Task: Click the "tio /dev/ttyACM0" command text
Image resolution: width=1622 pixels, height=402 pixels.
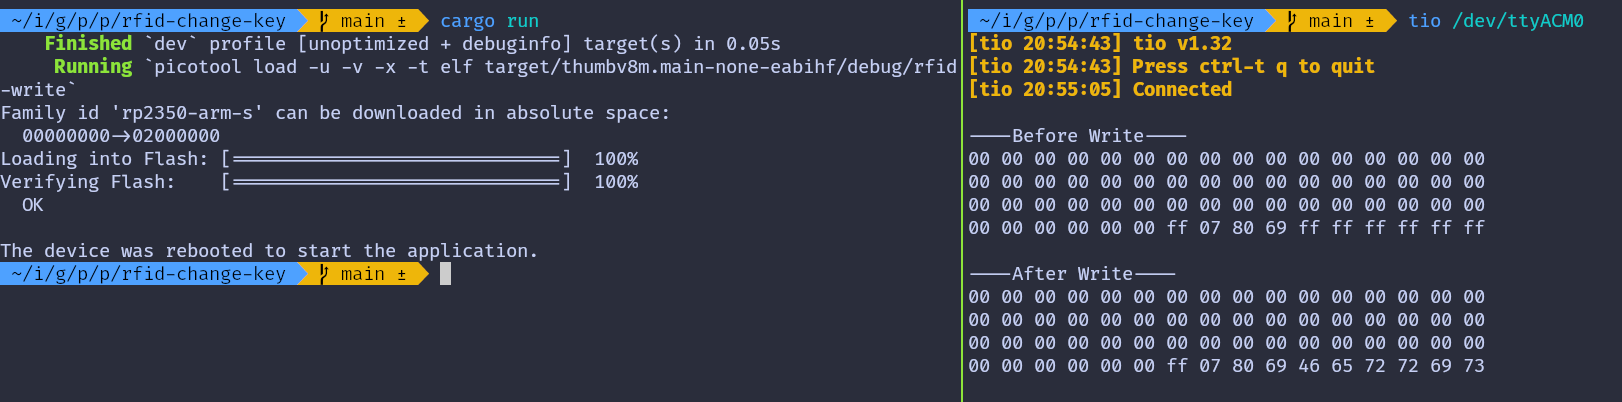Action: pos(1496,21)
